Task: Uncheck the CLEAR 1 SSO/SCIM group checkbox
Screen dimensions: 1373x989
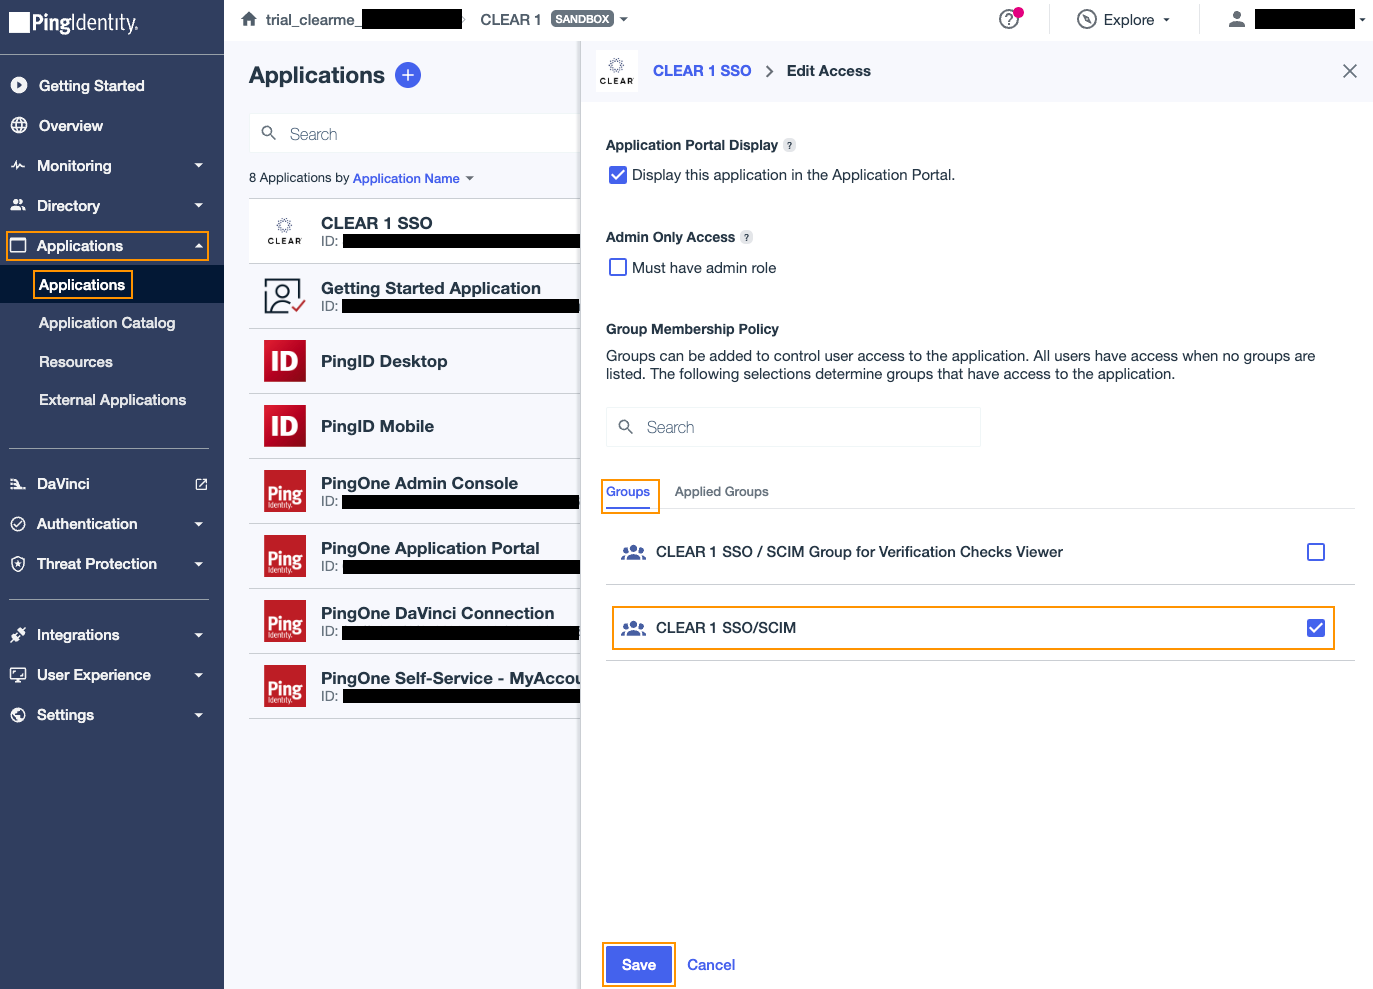Action: tap(1316, 628)
